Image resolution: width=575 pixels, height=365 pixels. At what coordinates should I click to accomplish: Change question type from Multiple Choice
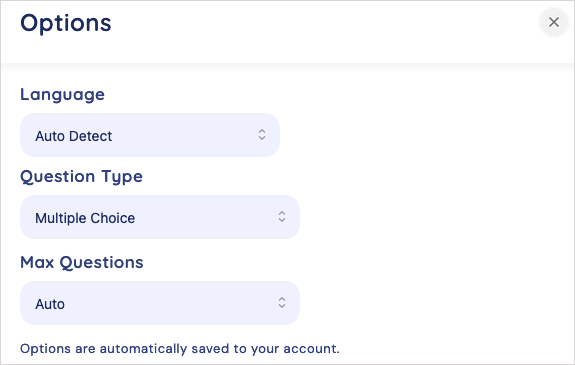coord(160,217)
